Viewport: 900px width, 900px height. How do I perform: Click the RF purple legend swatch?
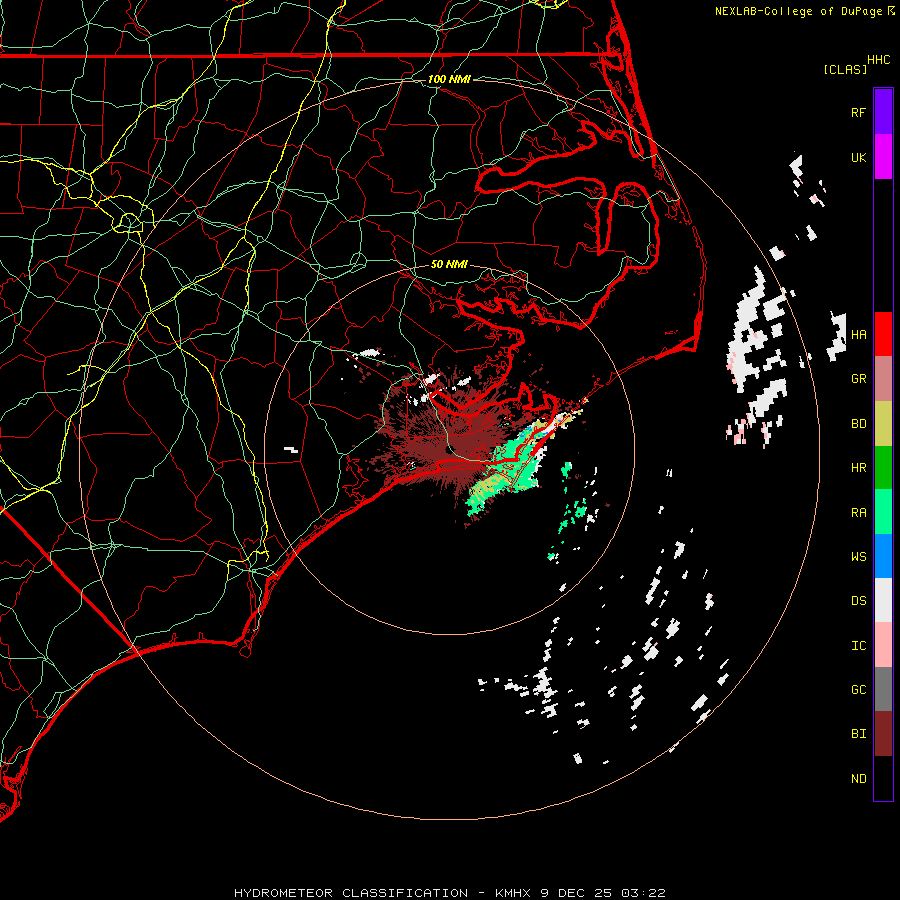tap(883, 112)
